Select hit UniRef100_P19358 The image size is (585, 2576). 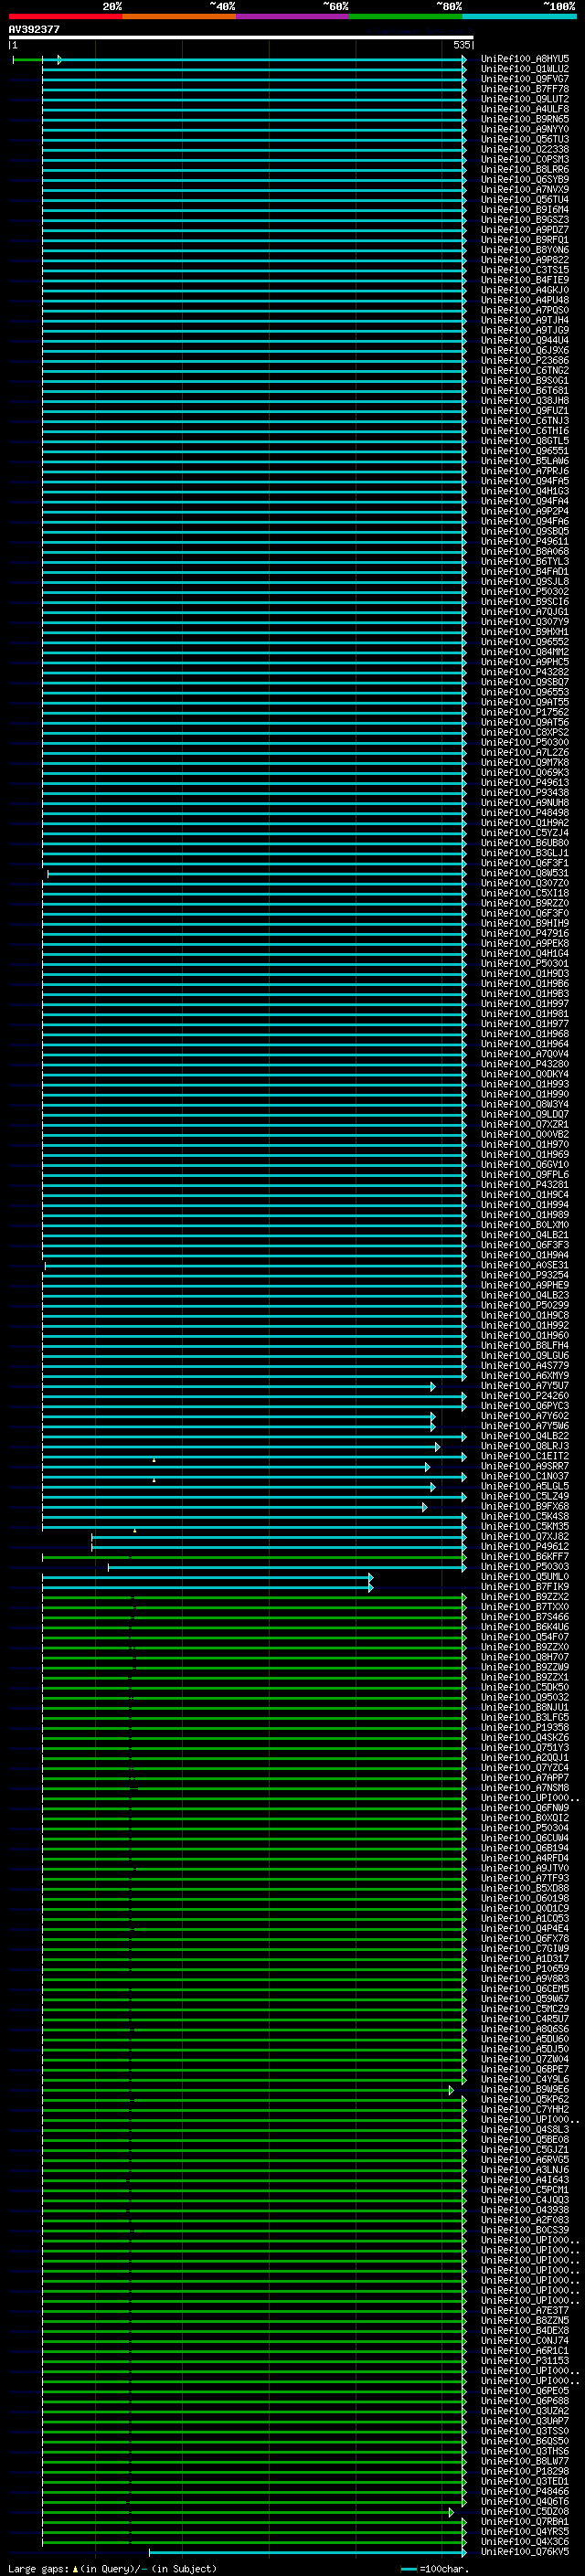(x=525, y=1727)
